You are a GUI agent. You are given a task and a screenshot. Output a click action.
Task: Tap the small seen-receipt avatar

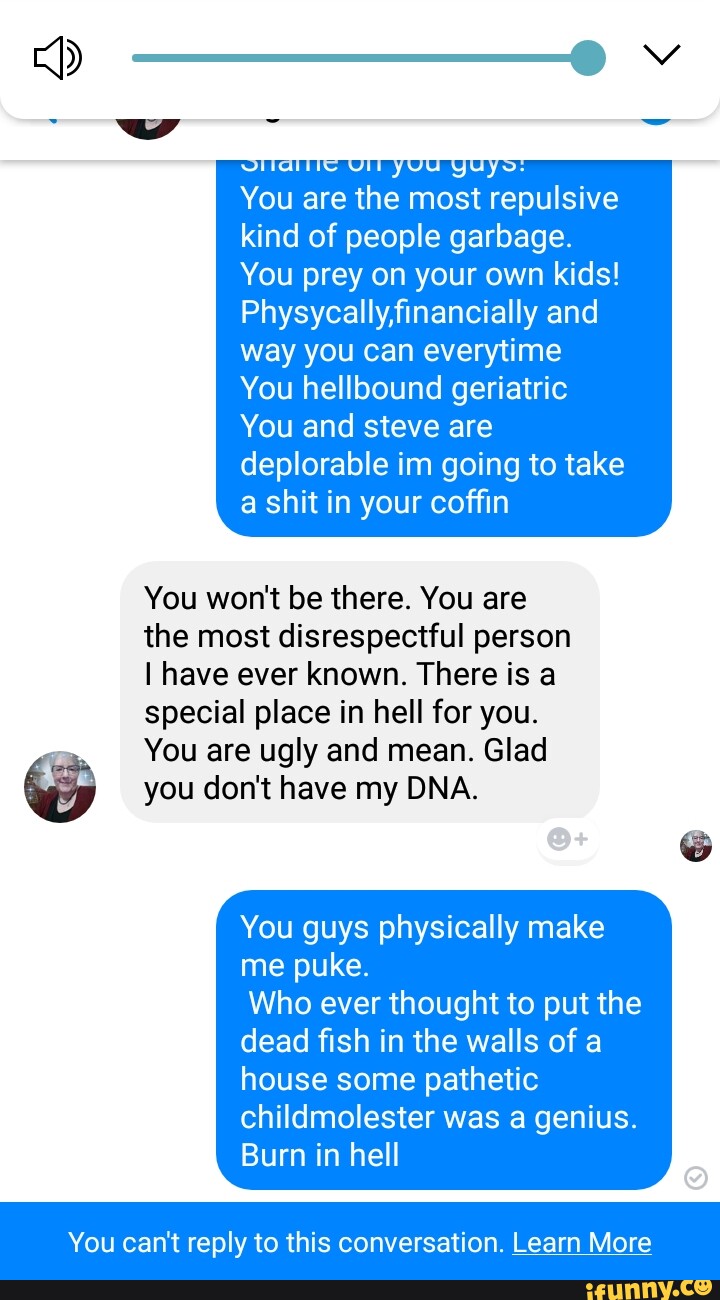[x=695, y=846]
